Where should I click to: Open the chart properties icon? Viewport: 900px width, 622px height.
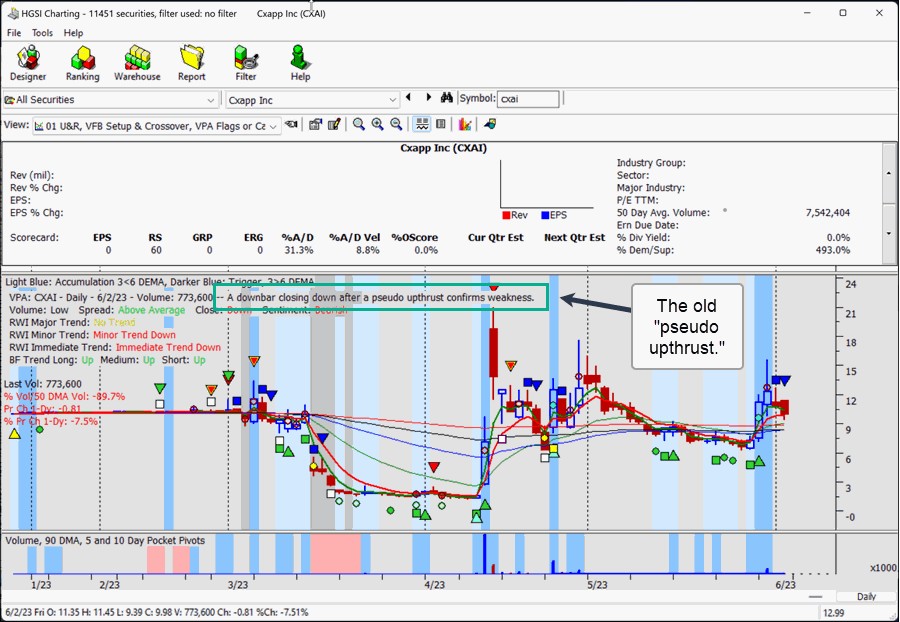pyautogui.click(x=315, y=124)
